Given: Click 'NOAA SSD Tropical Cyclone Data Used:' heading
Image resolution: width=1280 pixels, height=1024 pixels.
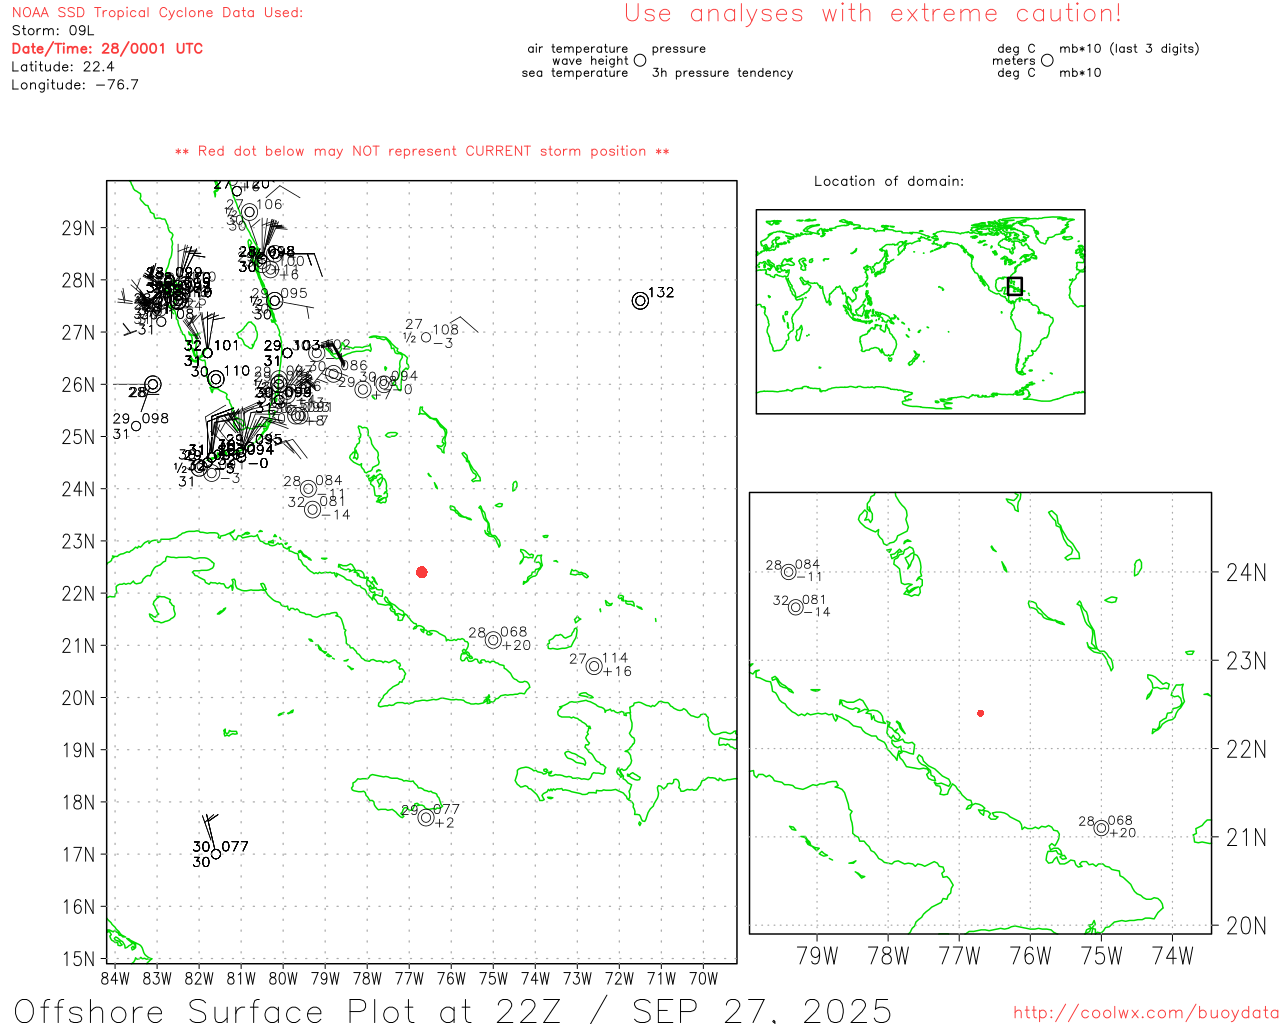Looking at the screenshot, I should tap(157, 13).
